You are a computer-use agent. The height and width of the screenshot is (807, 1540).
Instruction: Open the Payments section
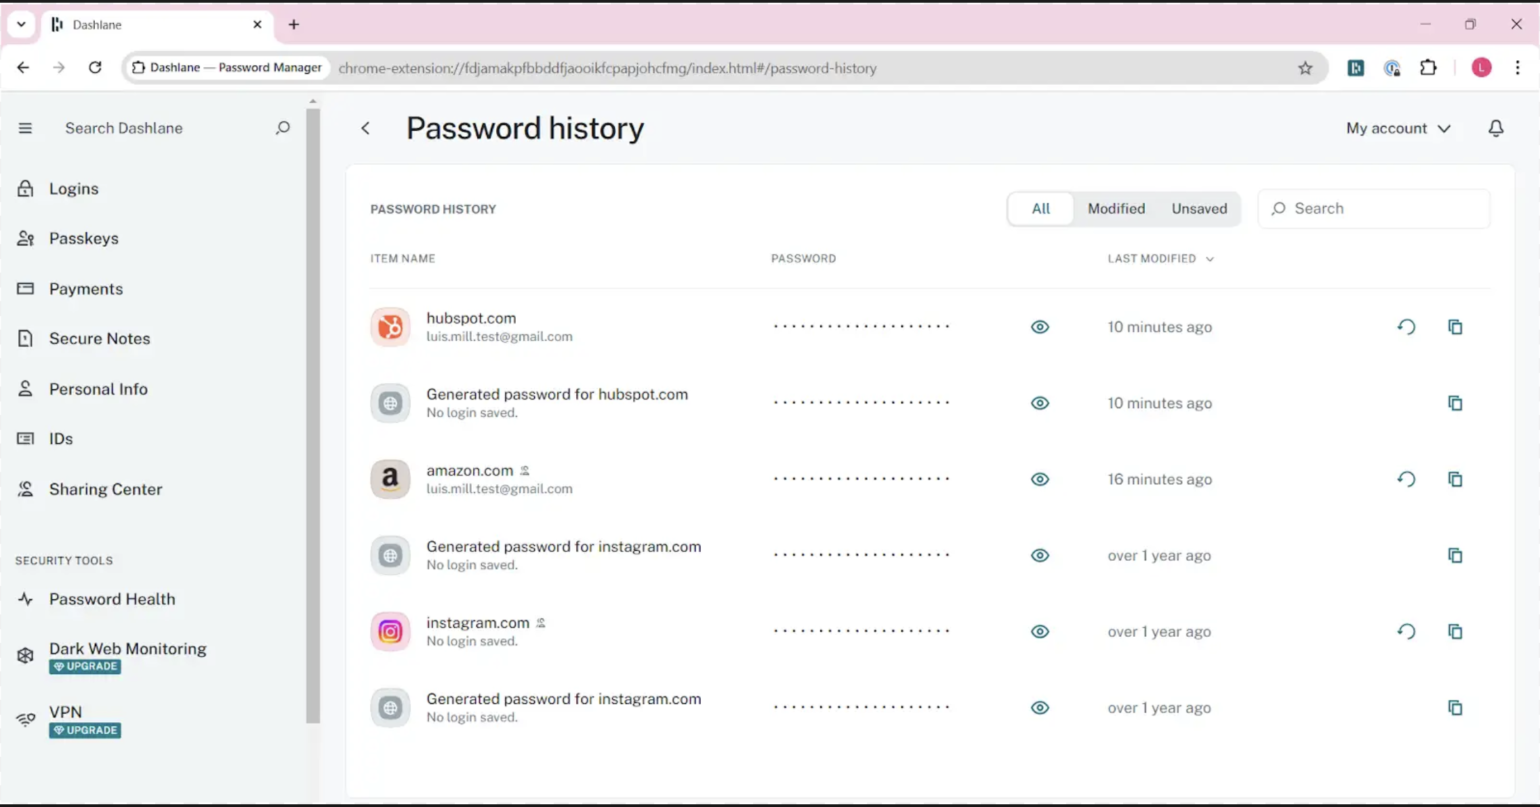tap(86, 288)
